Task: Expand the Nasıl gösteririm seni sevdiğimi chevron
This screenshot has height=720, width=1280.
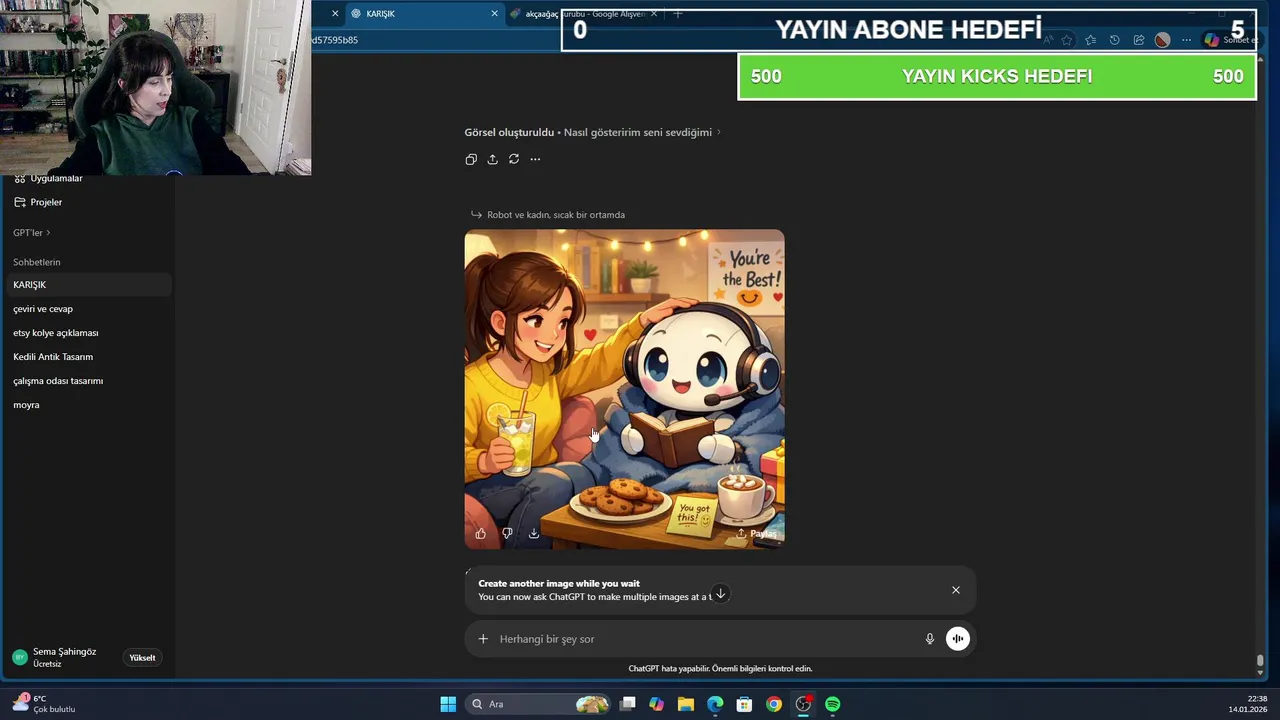Action: pos(718,132)
